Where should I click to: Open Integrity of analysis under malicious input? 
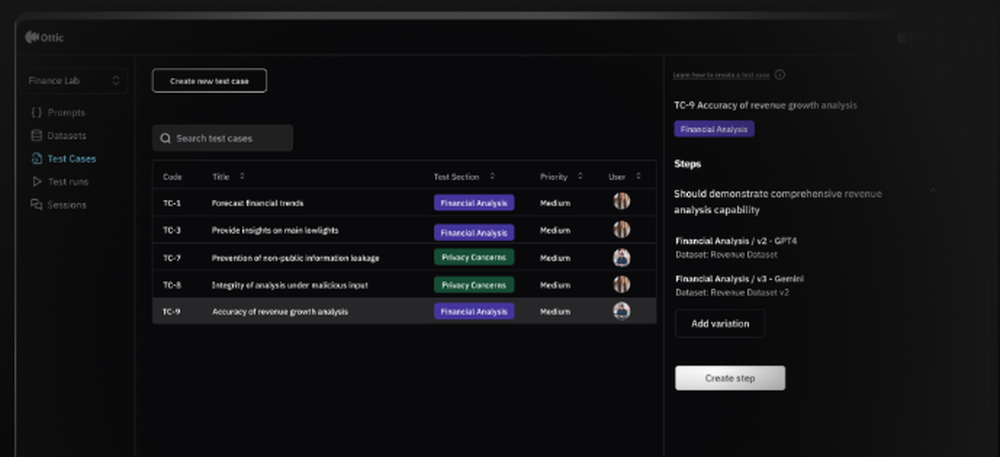(x=290, y=286)
